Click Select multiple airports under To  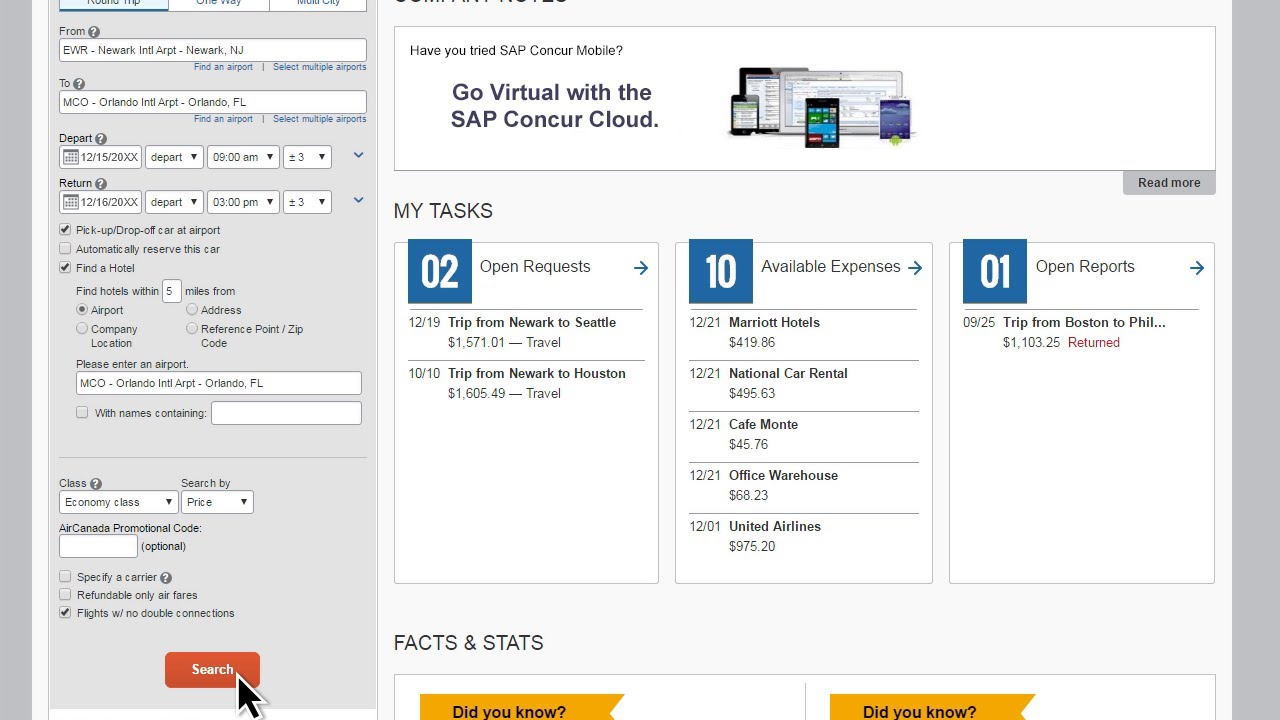pyautogui.click(x=320, y=119)
